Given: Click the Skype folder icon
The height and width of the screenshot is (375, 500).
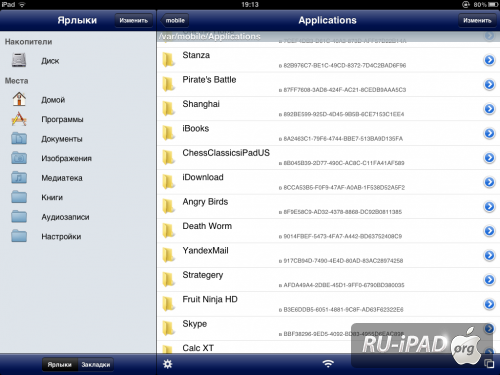Looking at the screenshot, I should [x=168, y=328].
